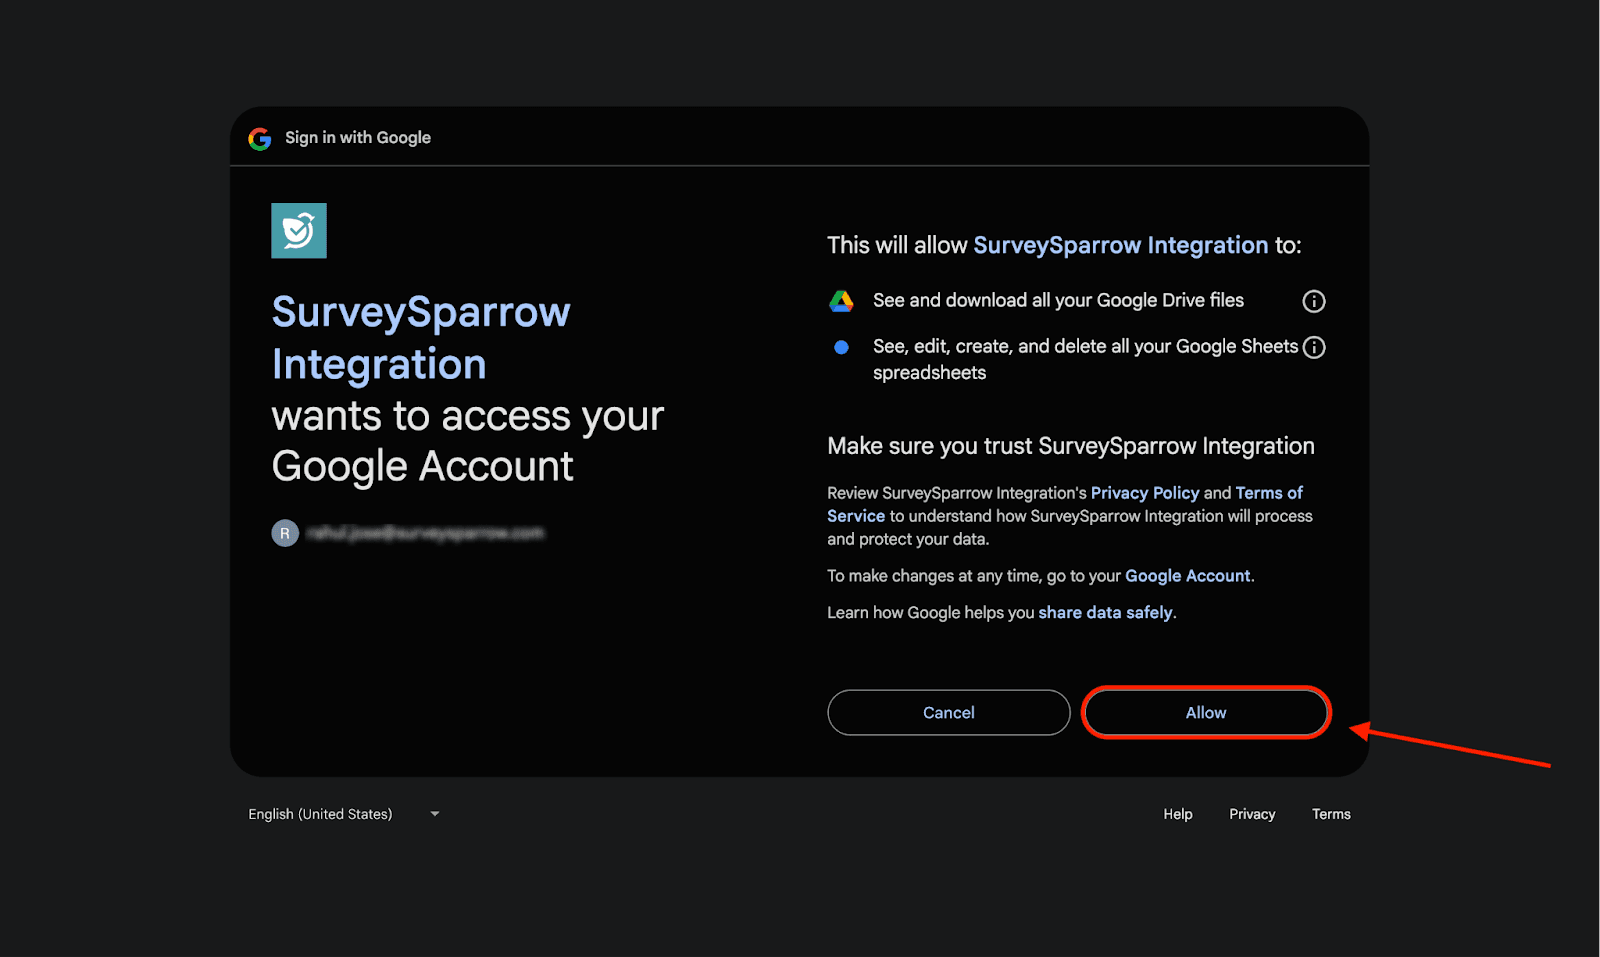The height and width of the screenshot is (957, 1600).
Task: Select the blurred account email address
Action: pyautogui.click(x=425, y=533)
